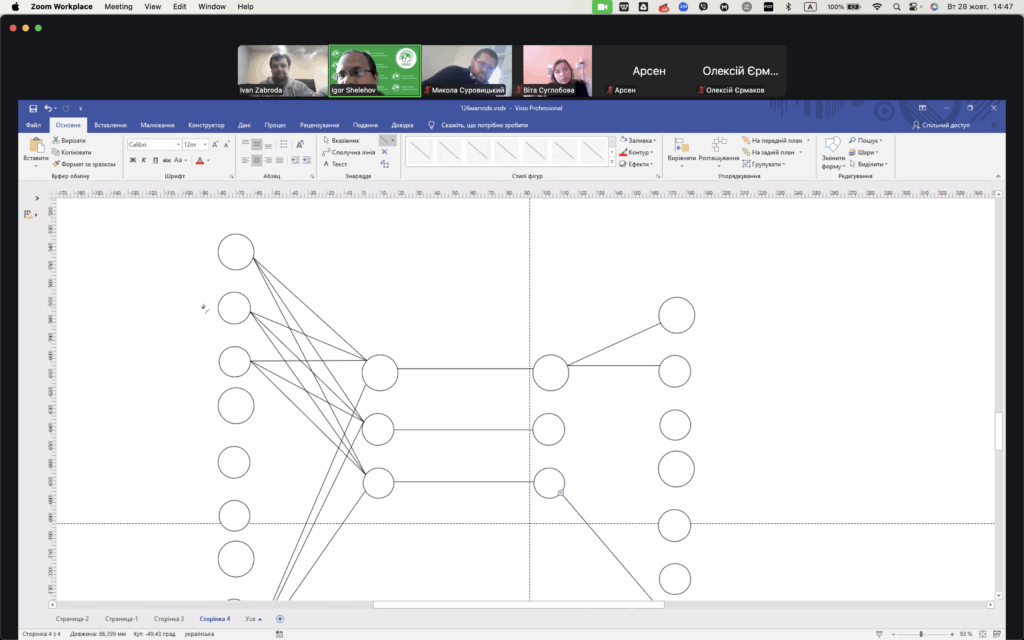Switch to the Конструктор ribbon tab
The width and height of the screenshot is (1024, 640).
pos(206,125)
